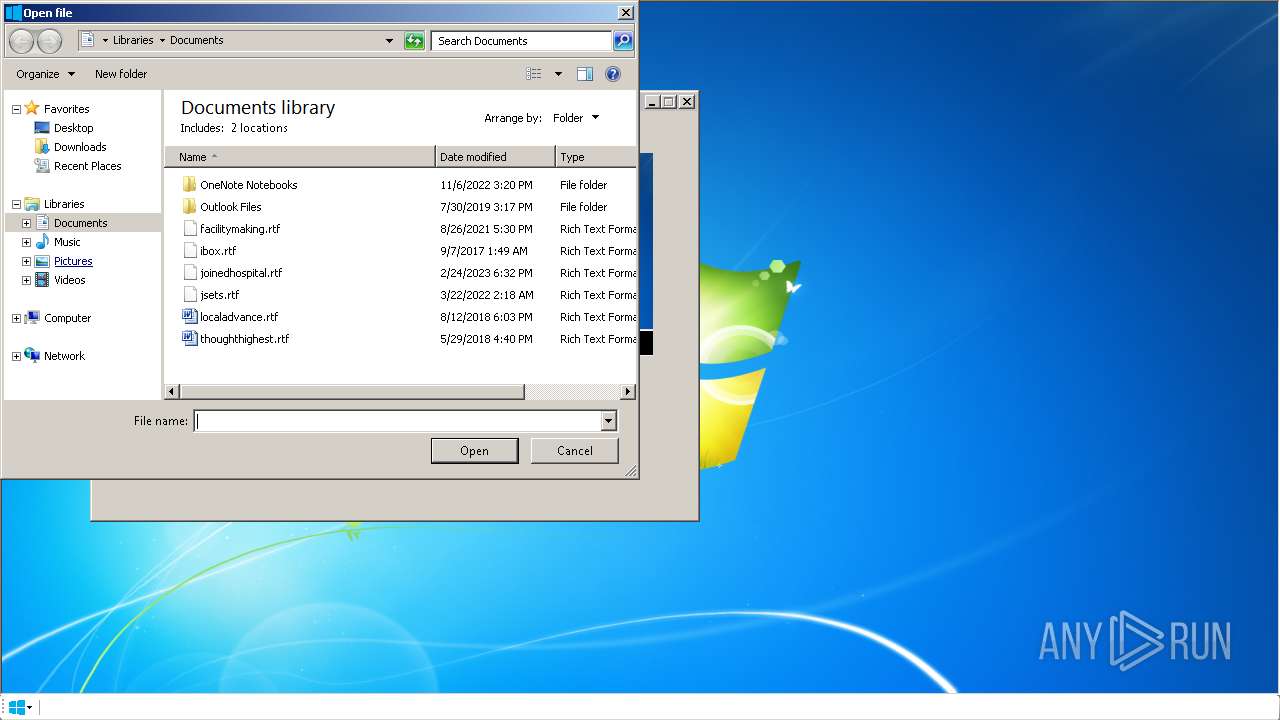The height and width of the screenshot is (720, 1280).
Task: Maximize the background window behind dialog
Action: [669, 102]
